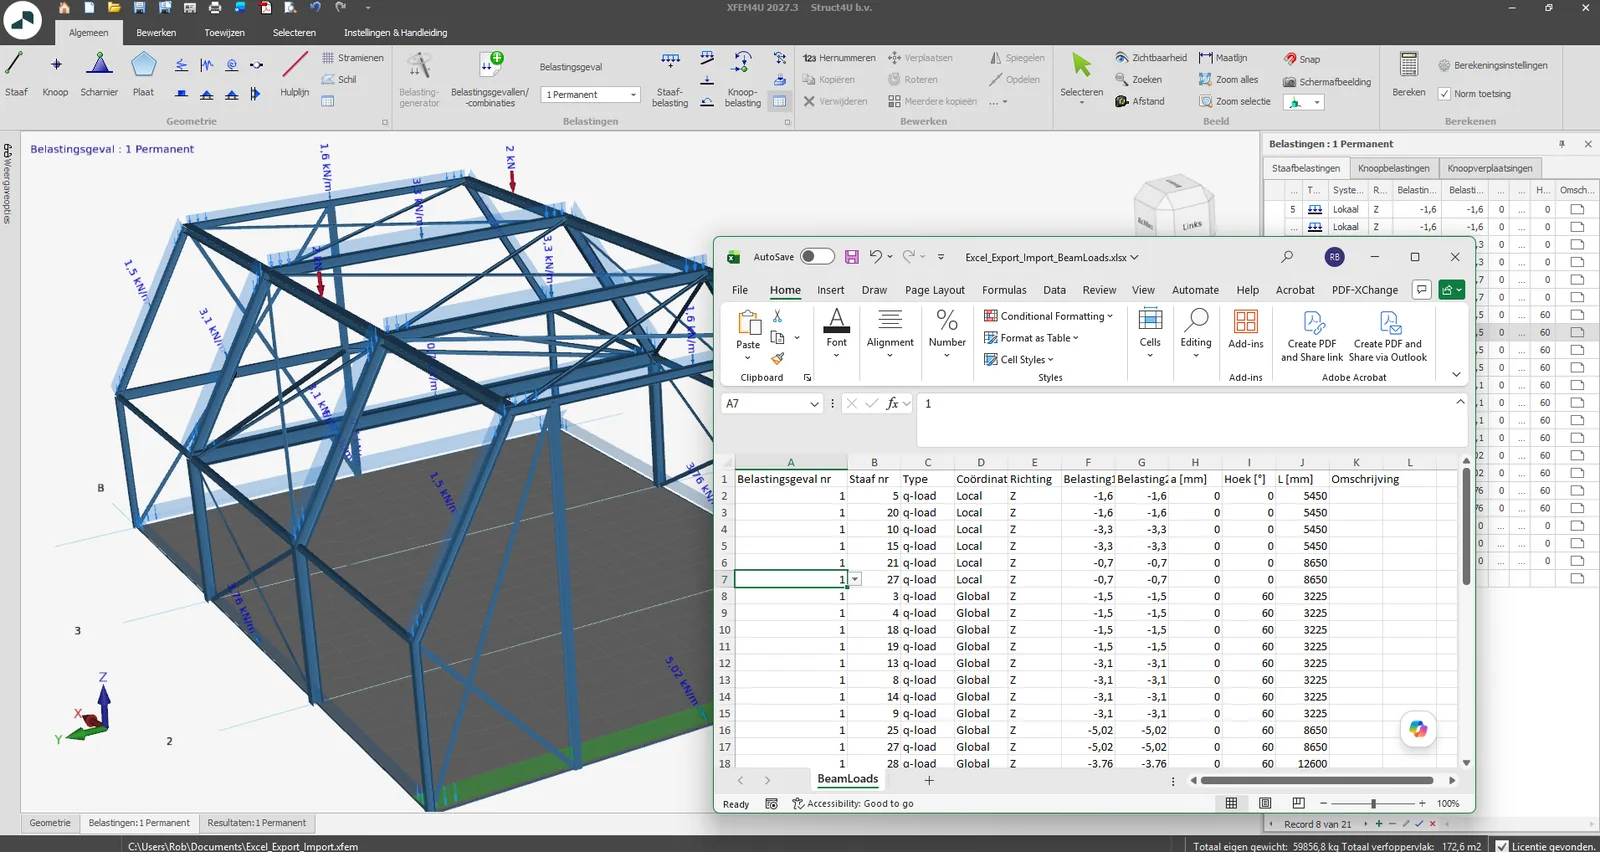Expand Format as Table options
The image size is (1600, 852).
(1032, 338)
